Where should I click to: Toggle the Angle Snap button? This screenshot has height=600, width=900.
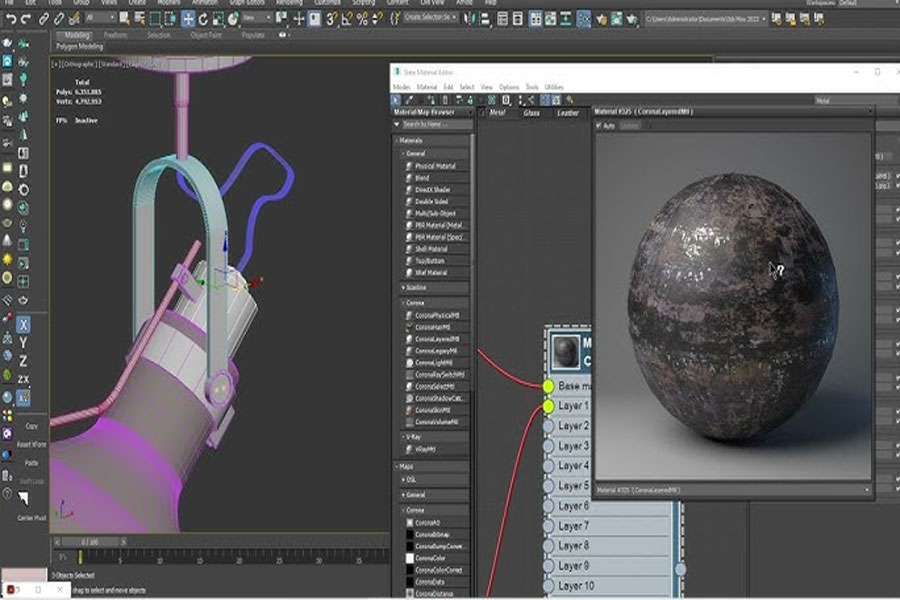347,19
